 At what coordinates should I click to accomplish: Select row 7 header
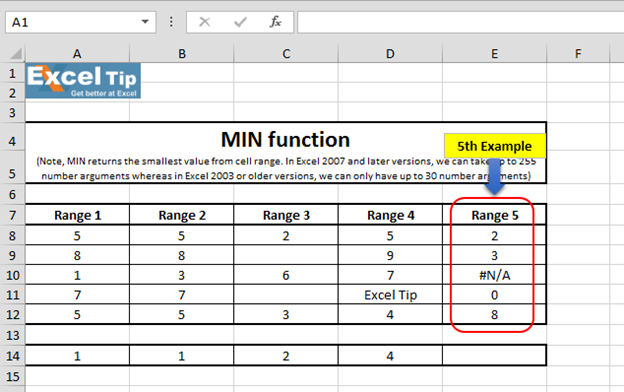tap(12, 215)
